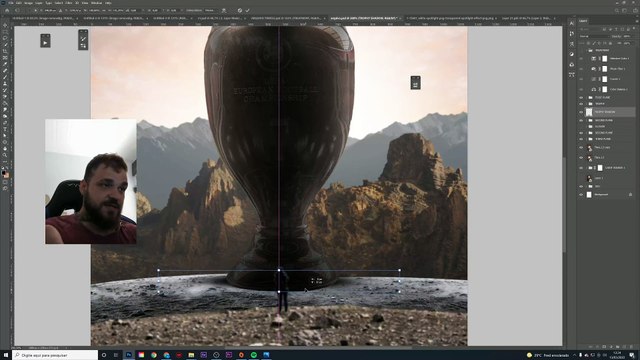Switch to warp mode icon in options bar

(224, 10)
